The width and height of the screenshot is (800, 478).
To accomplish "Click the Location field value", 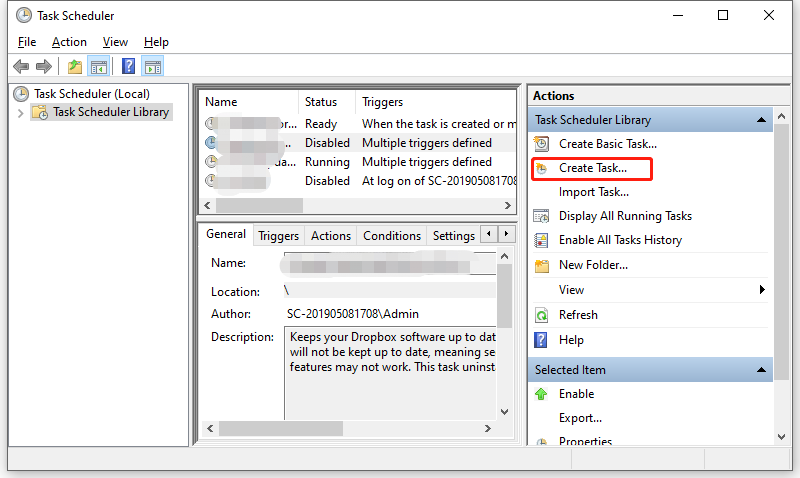I will click(x=390, y=290).
